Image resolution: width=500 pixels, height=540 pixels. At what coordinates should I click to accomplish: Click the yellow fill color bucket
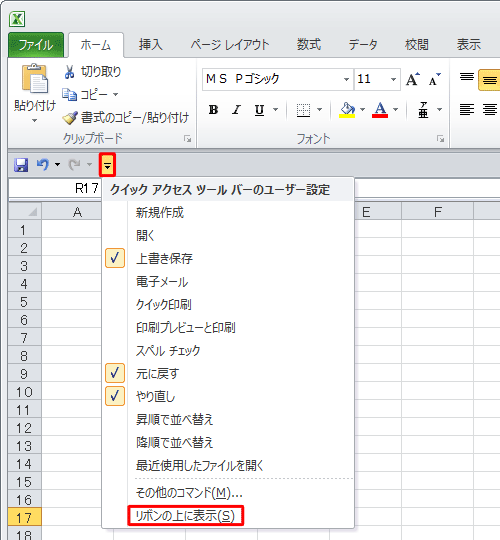coord(347,110)
